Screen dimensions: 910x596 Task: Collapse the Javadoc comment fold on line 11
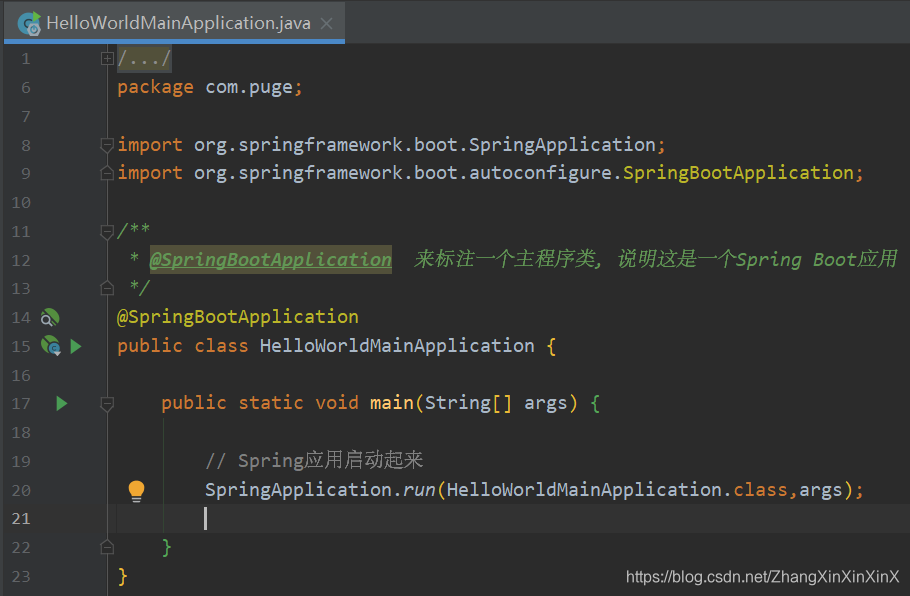pos(107,232)
